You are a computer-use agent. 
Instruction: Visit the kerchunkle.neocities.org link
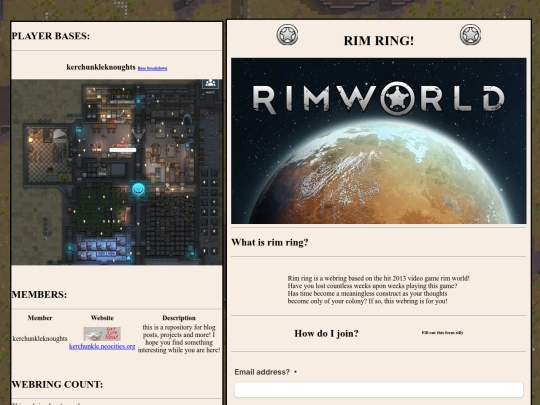[x=102, y=346]
